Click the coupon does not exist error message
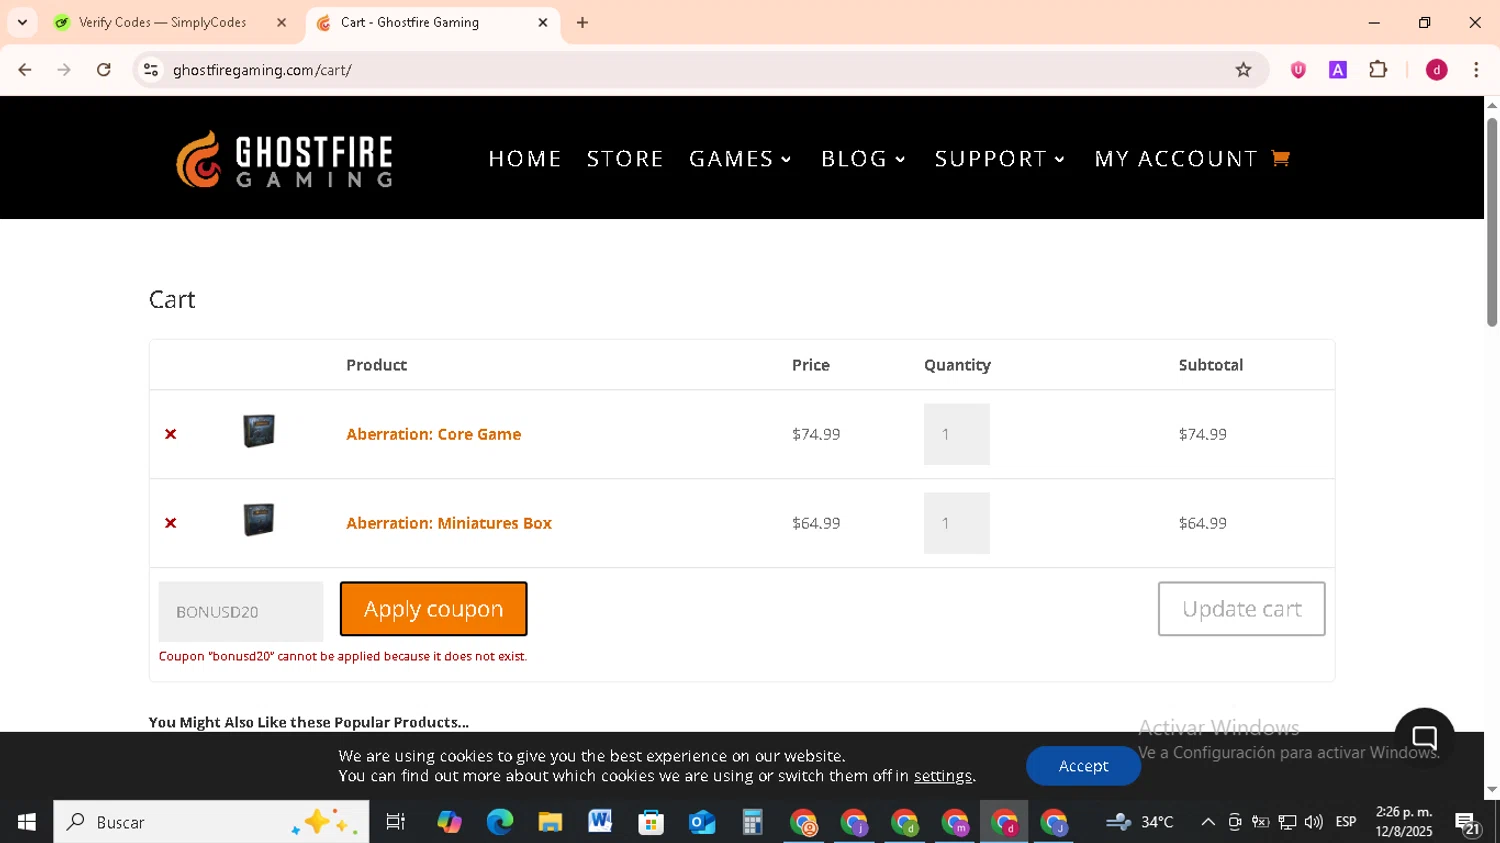The height and width of the screenshot is (843, 1500). coord(343,657)
